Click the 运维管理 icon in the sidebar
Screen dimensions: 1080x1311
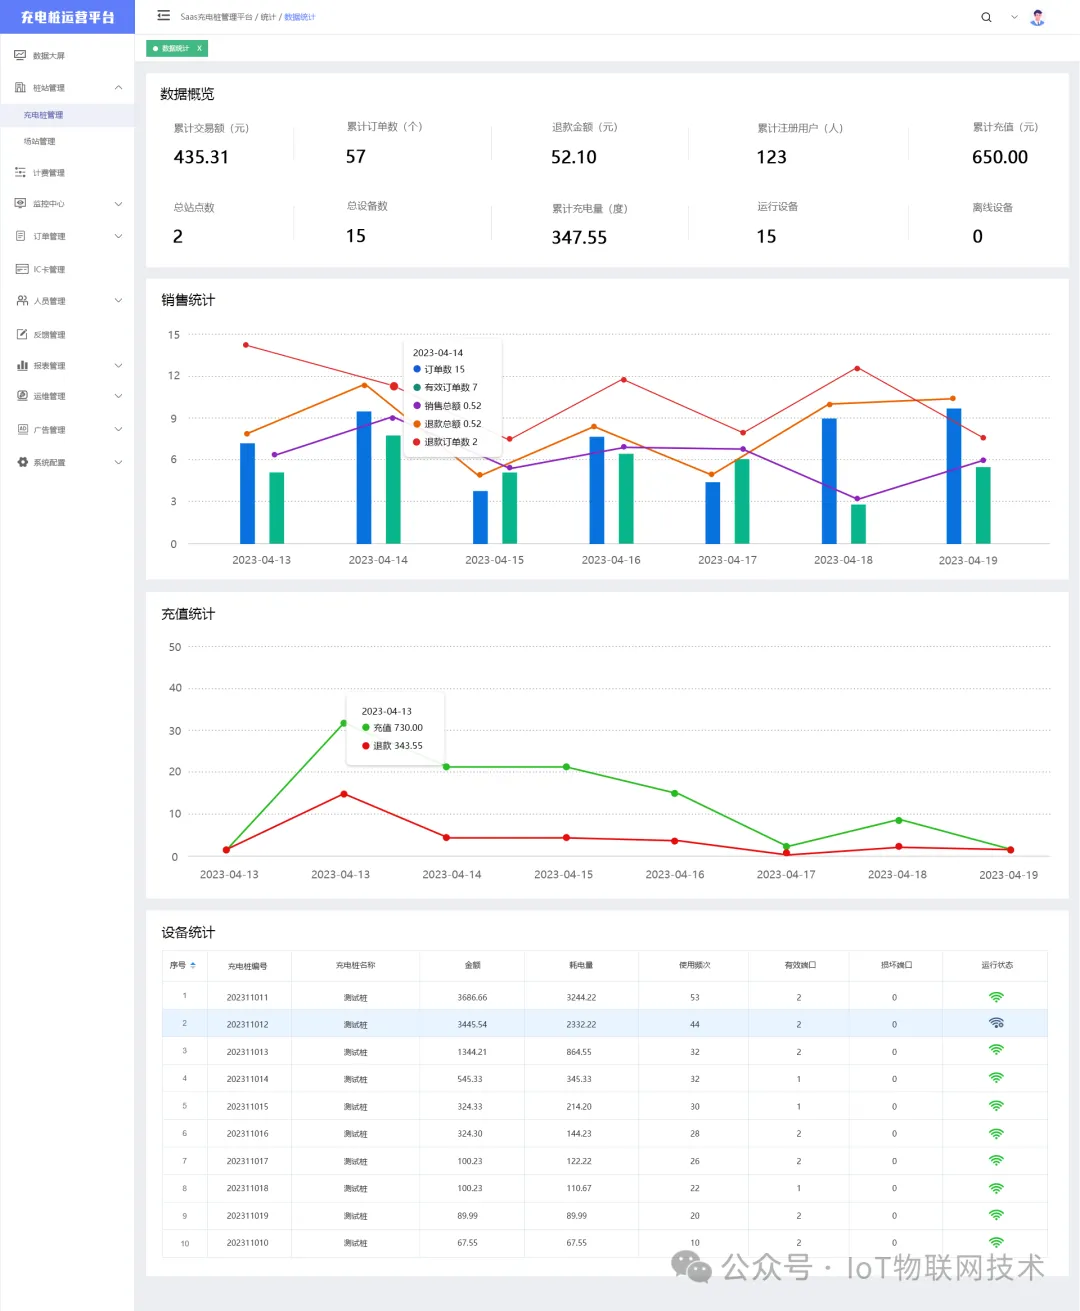click(22, 396)
